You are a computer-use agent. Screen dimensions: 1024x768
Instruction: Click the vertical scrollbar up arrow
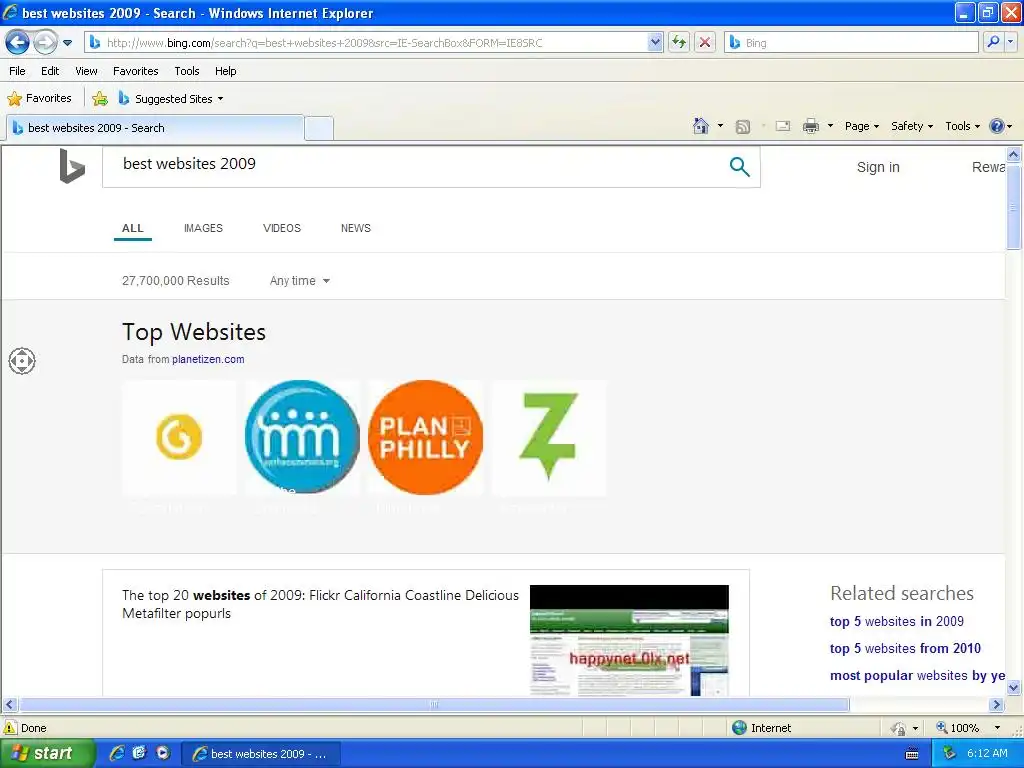(1014, 154)
